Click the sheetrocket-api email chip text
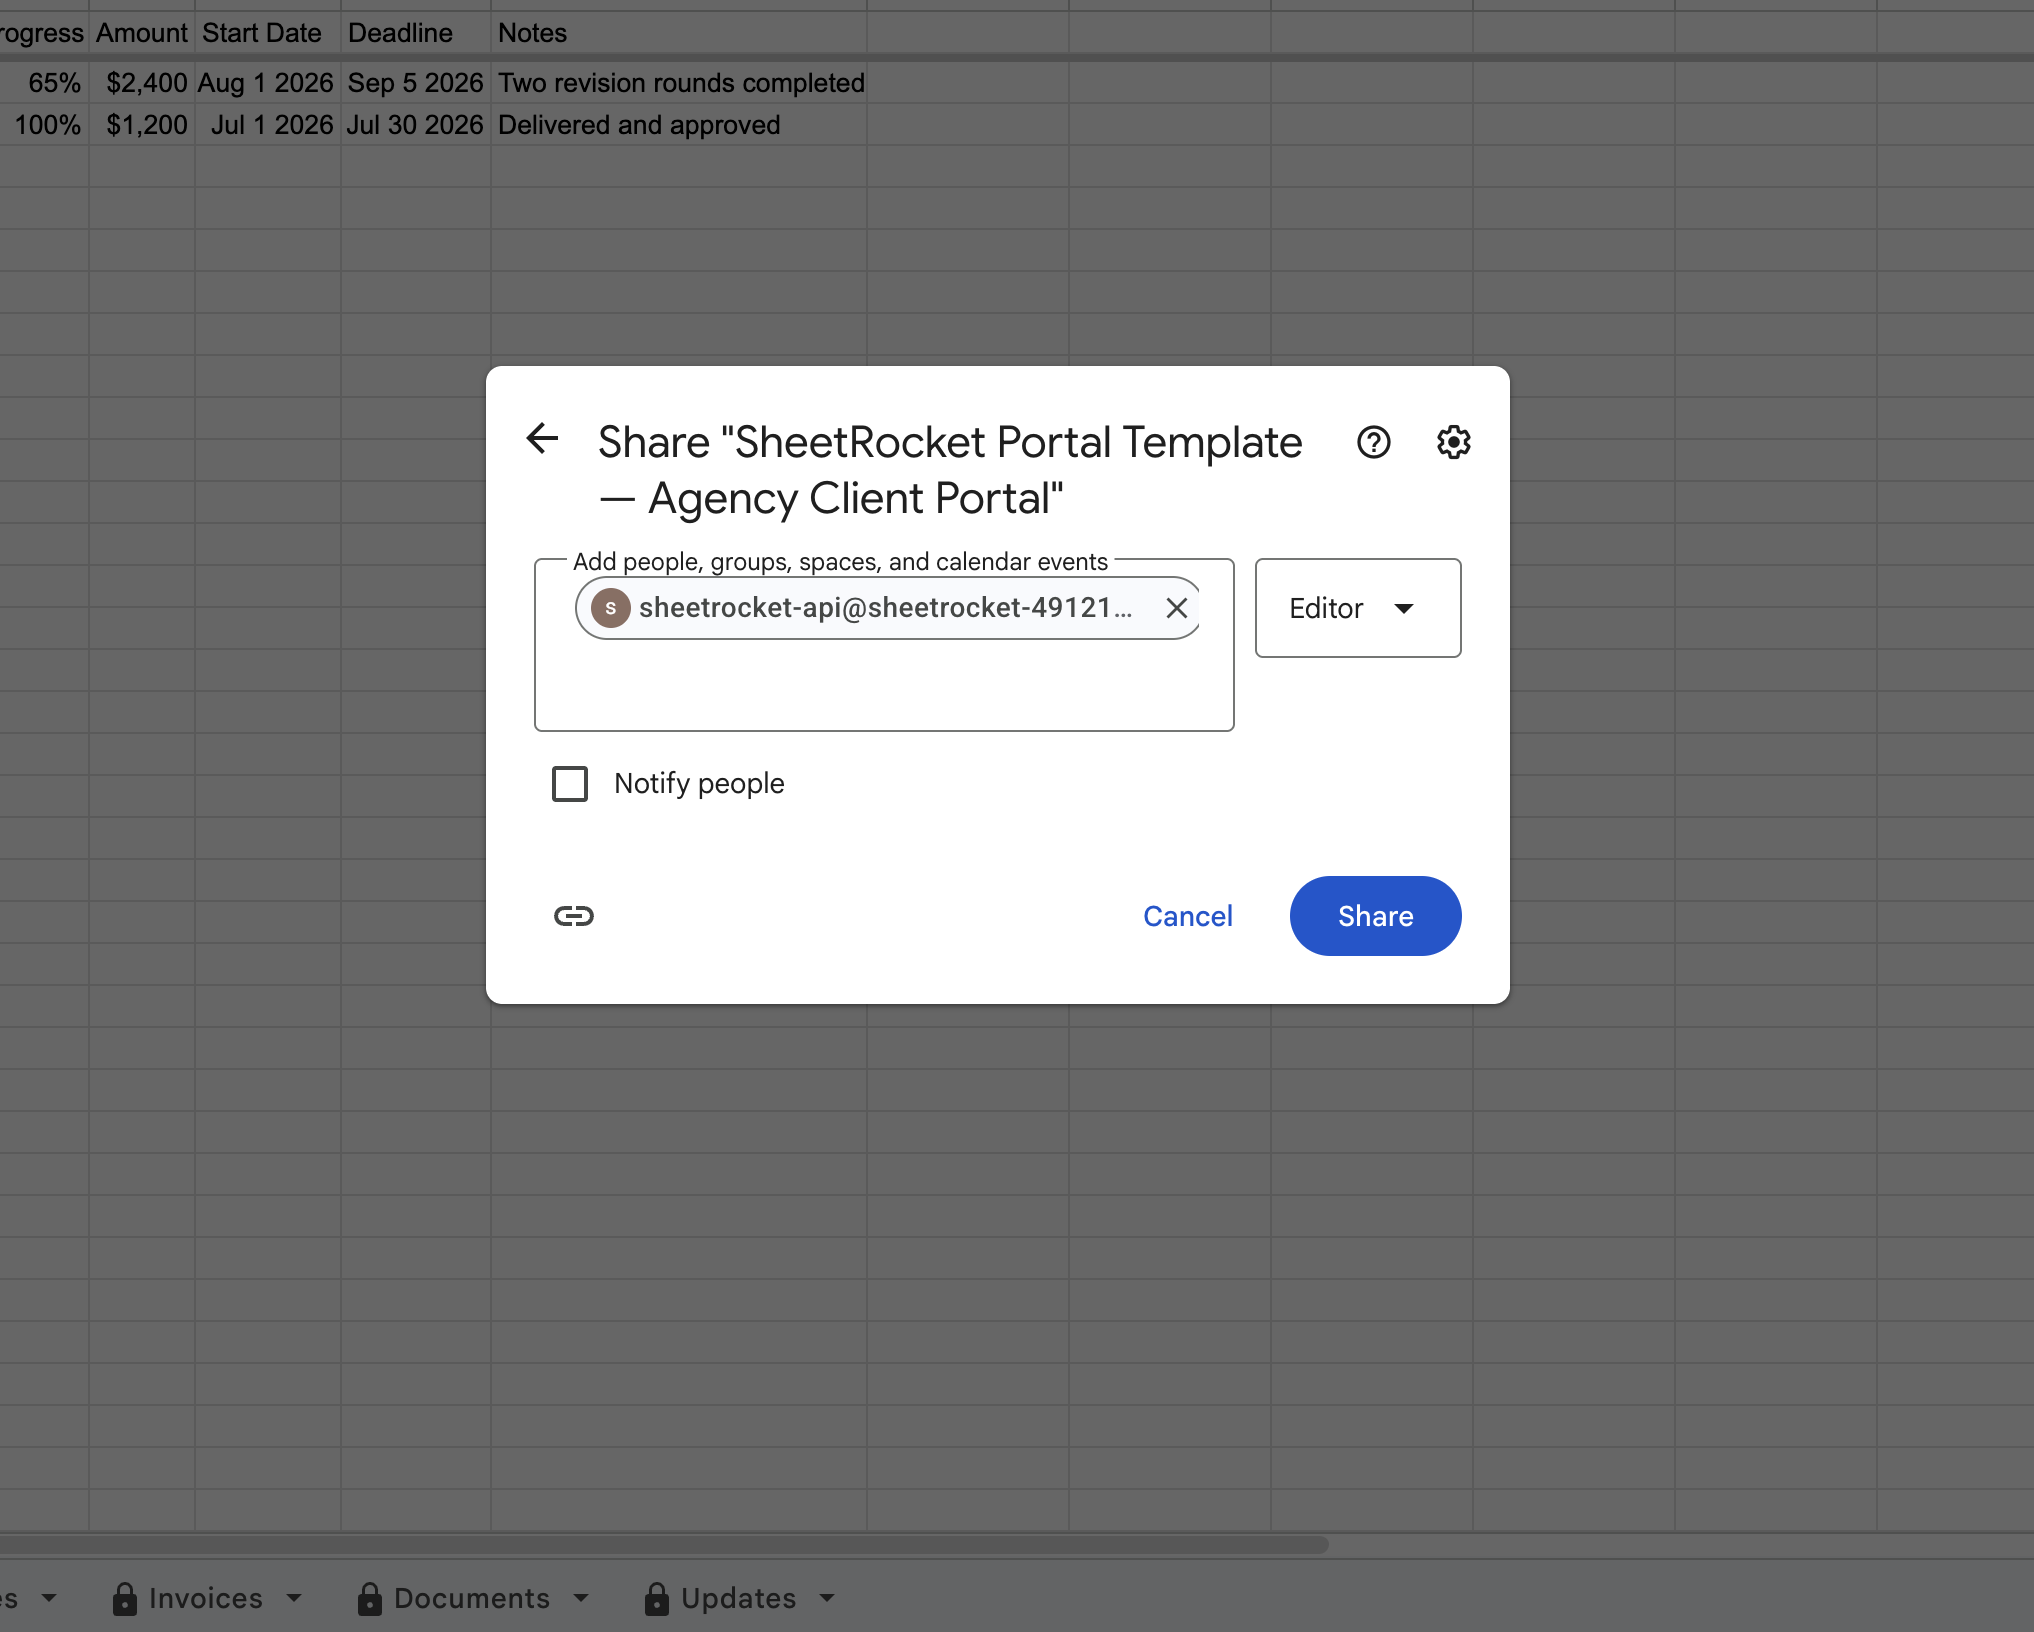The height and width of the screenshot is (1632, 2034). click(885, 608)
